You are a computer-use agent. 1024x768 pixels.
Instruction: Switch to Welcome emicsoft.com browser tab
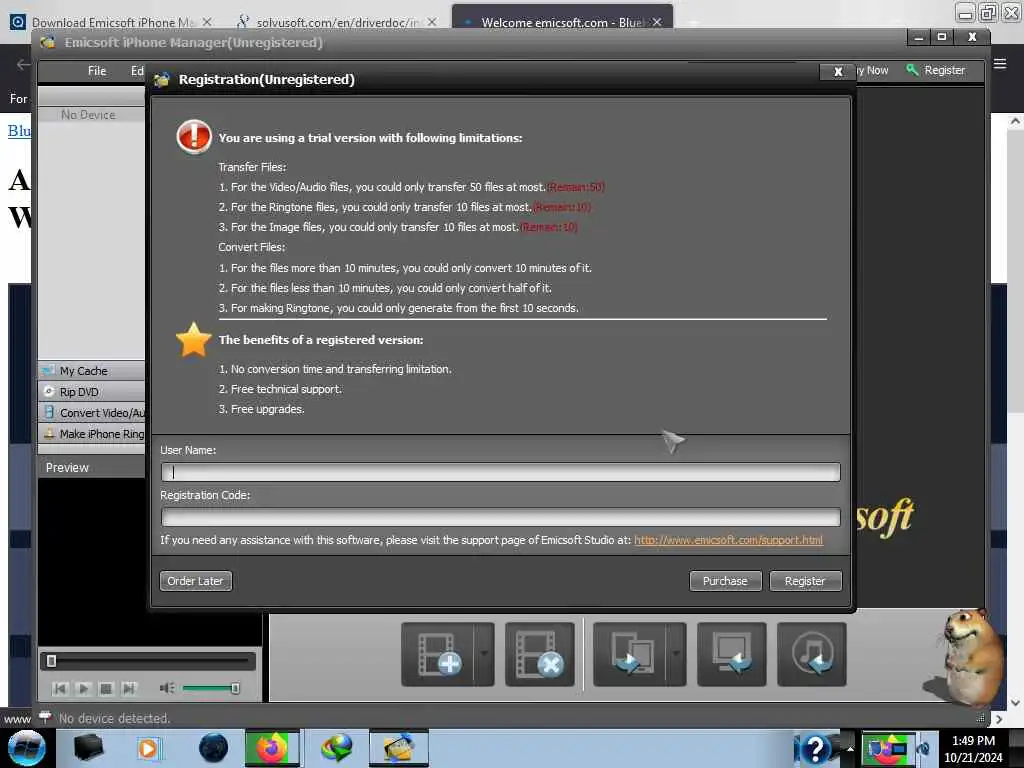562,22
